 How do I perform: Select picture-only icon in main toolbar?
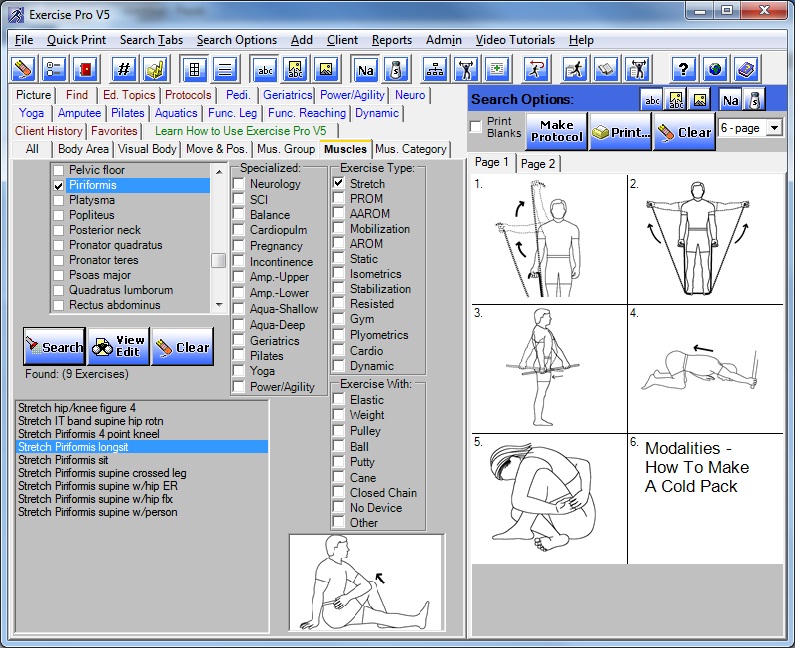(x=326, y=69)
